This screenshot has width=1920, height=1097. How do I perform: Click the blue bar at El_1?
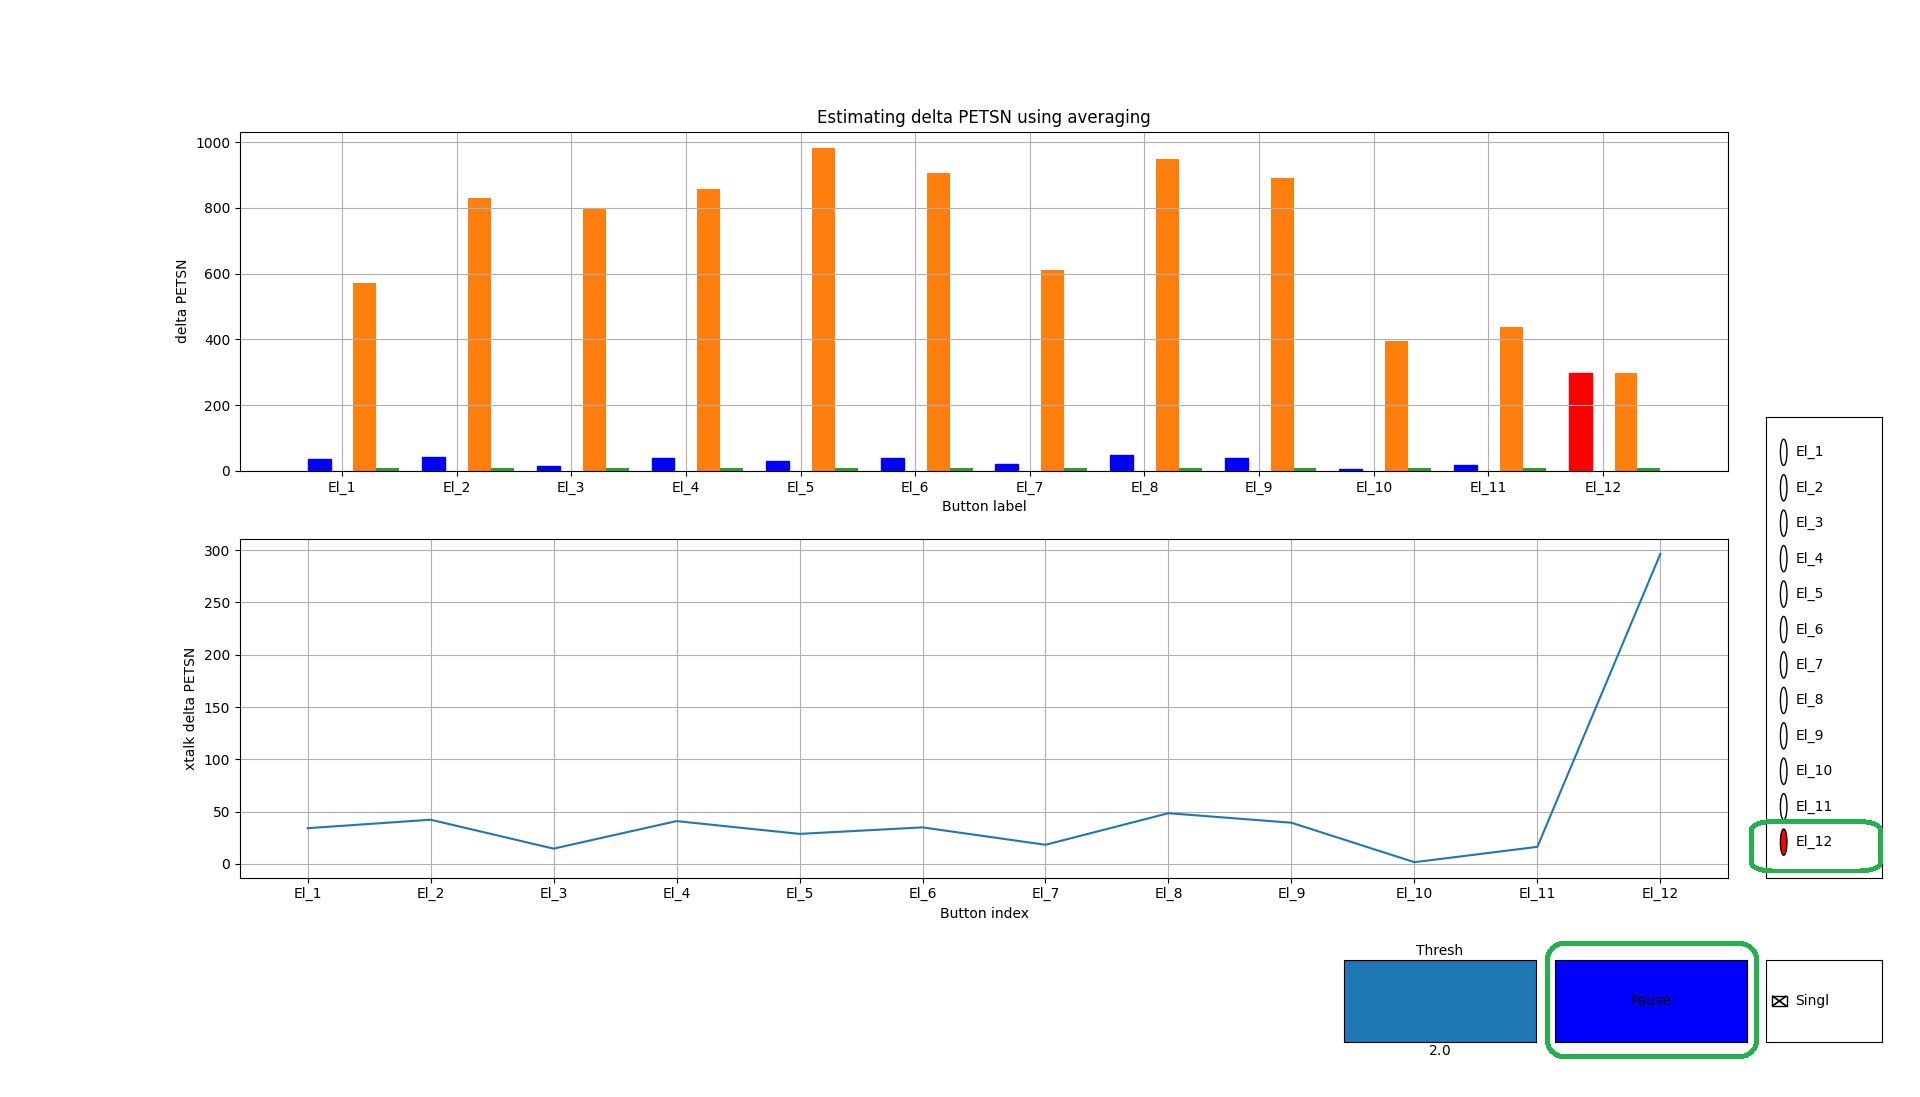pyautogui.click(x=319, y=465)
